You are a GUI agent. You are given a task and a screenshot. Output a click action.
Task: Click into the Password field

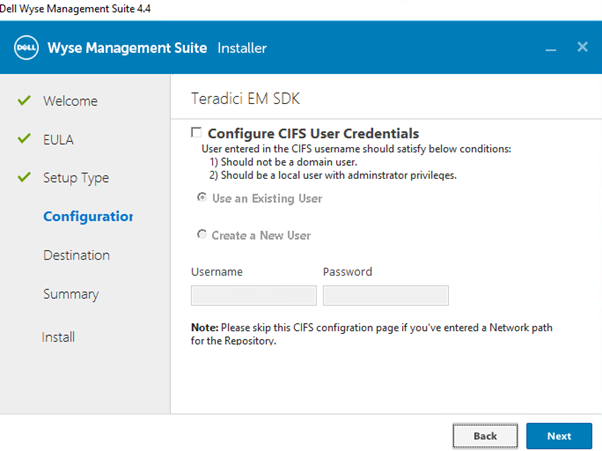(385, 295)
